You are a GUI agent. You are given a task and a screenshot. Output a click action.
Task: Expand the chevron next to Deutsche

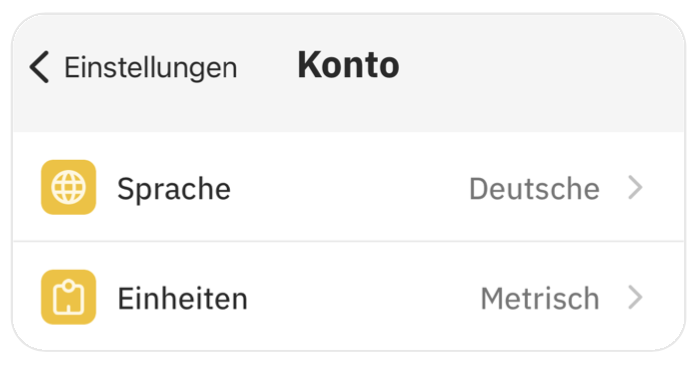click(635, 187)
